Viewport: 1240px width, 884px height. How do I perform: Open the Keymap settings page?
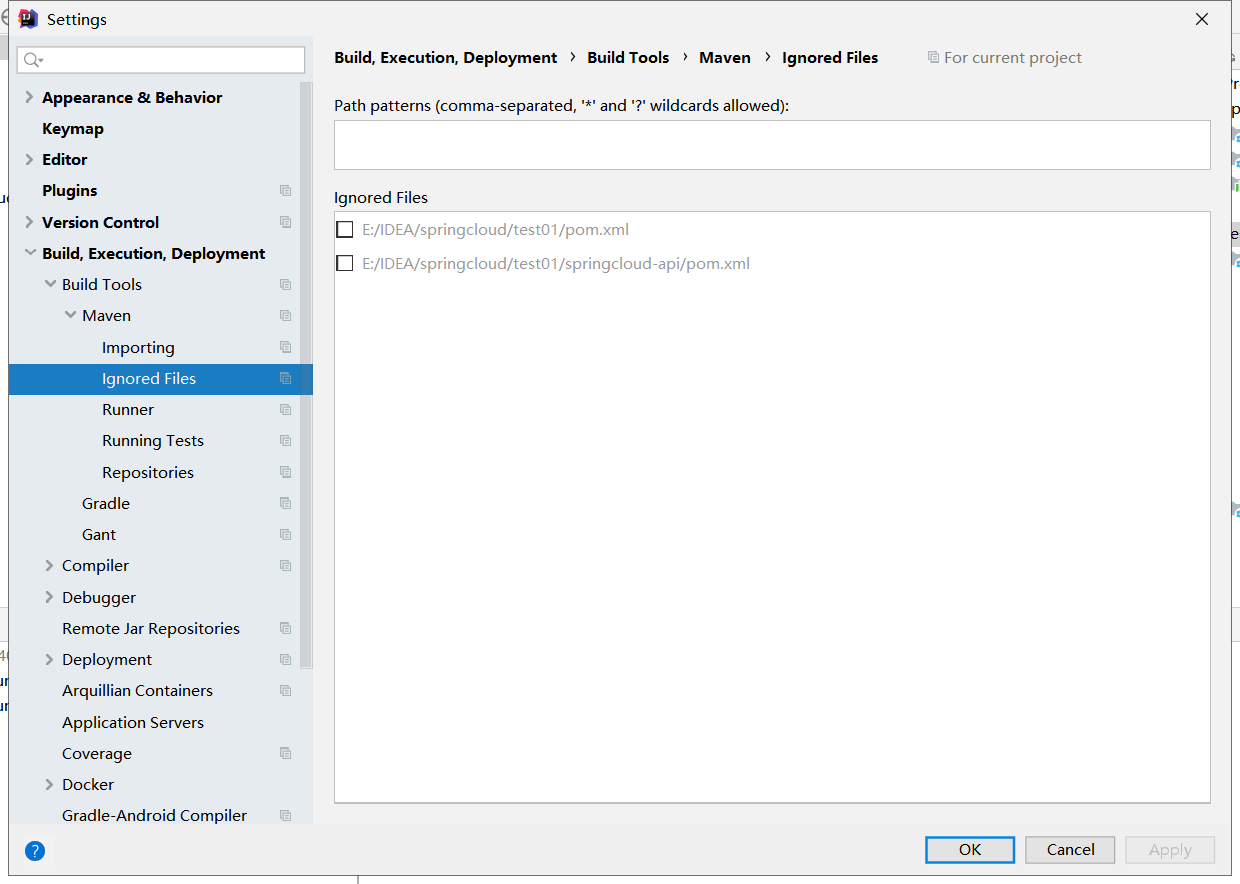pos(73,129)
